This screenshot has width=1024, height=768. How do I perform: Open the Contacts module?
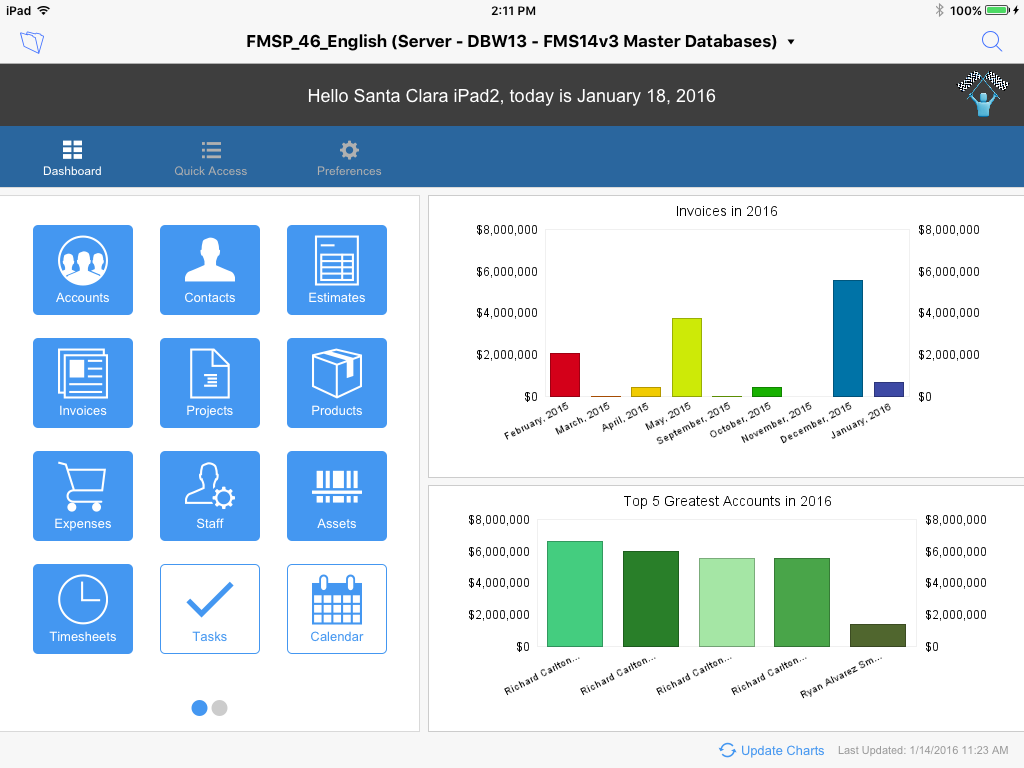click(x=210, y=270)
